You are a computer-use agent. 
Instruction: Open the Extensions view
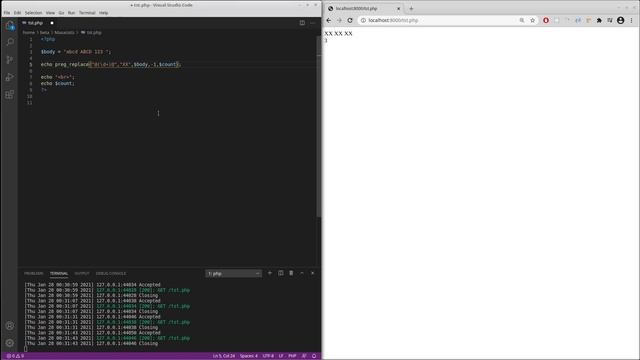[10, 95]
